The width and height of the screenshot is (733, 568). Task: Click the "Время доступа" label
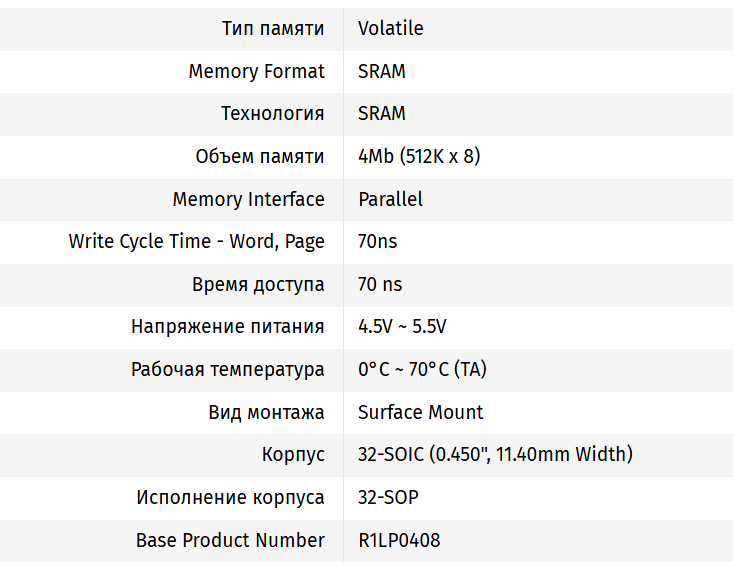click(258, 284)
